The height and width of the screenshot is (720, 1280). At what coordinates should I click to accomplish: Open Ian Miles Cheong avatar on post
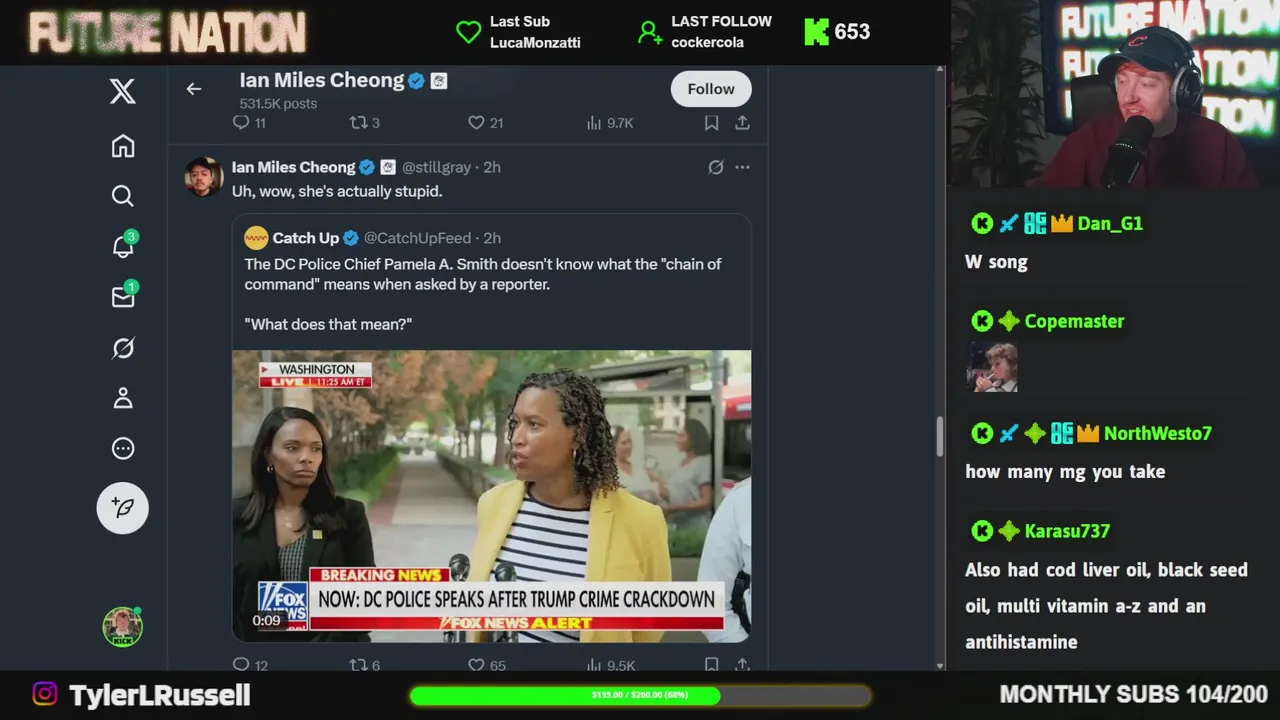(203, 176)
